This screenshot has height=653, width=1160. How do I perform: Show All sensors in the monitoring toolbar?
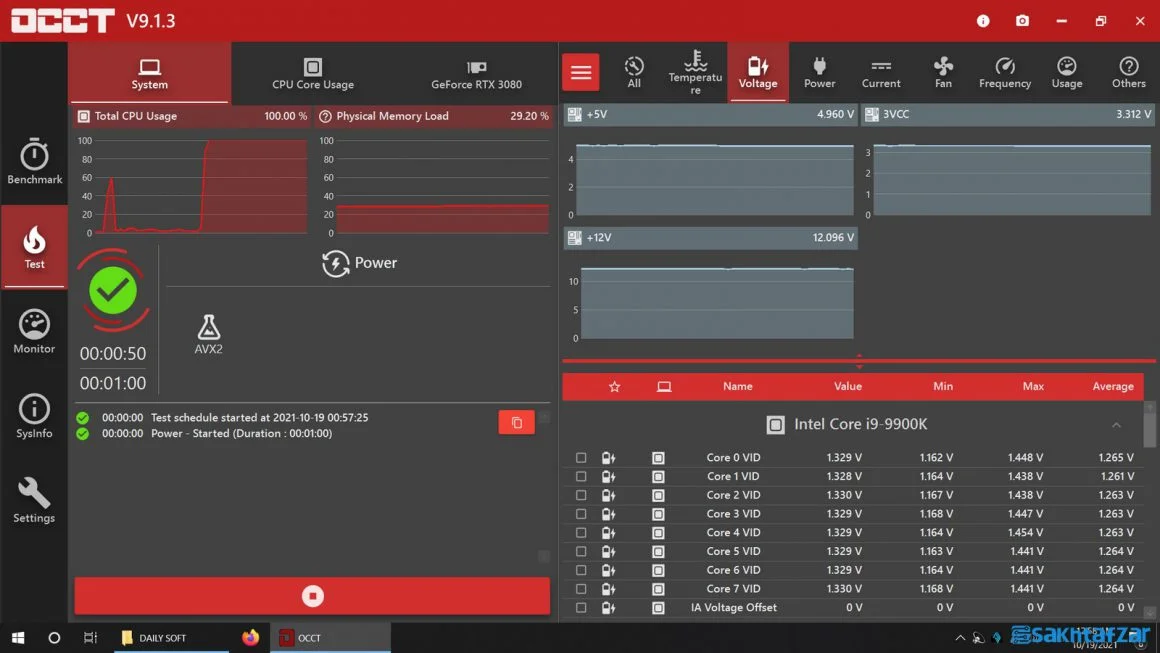click(x=634, y=72)
